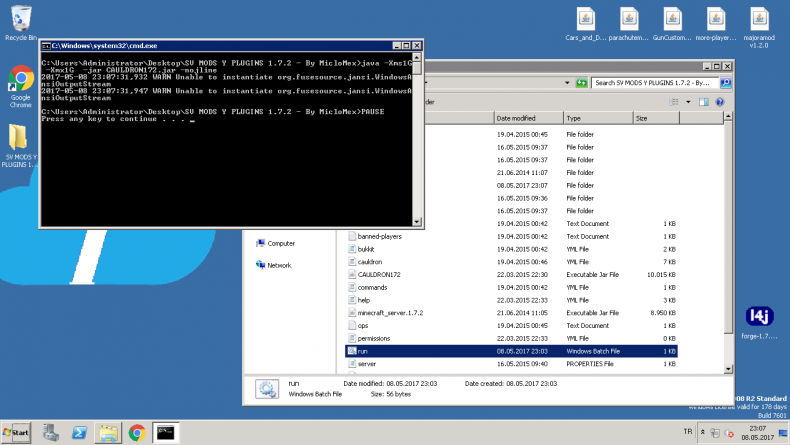
Task: Select the ops text document
Action: (x=511, y=326)
